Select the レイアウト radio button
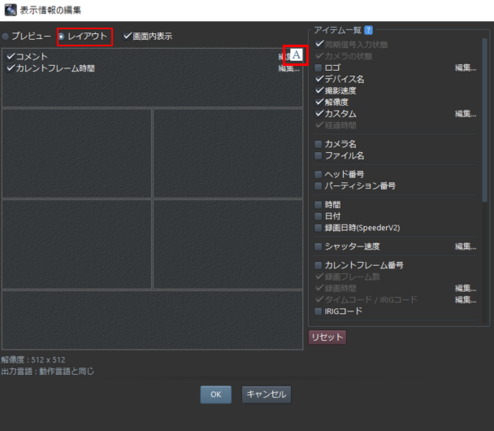This screenshot has height=431, width=494. [x=62, y=36]
